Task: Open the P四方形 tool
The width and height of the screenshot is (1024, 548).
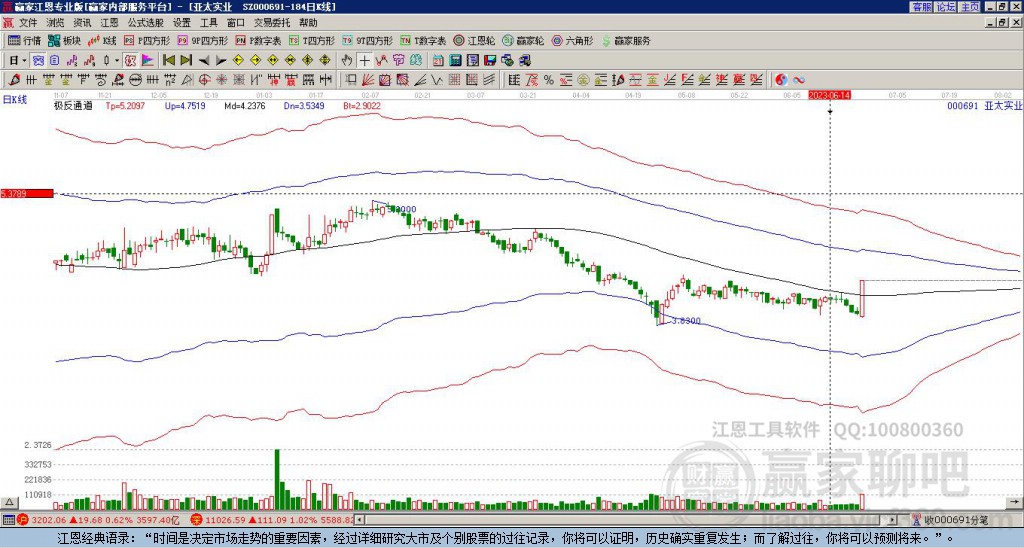Action: coord(147,40)
